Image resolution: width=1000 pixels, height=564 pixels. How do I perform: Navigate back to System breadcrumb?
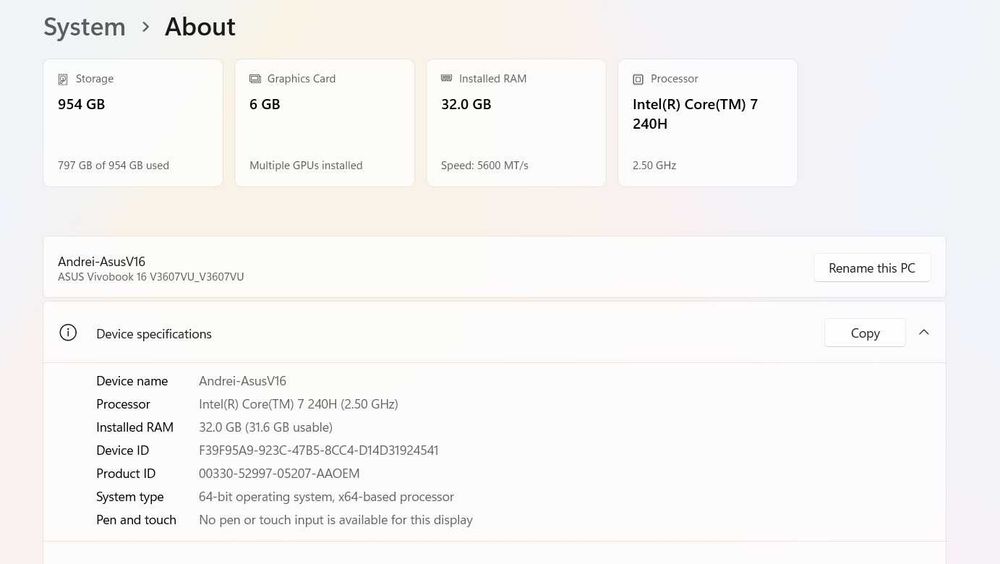point(84,27)
